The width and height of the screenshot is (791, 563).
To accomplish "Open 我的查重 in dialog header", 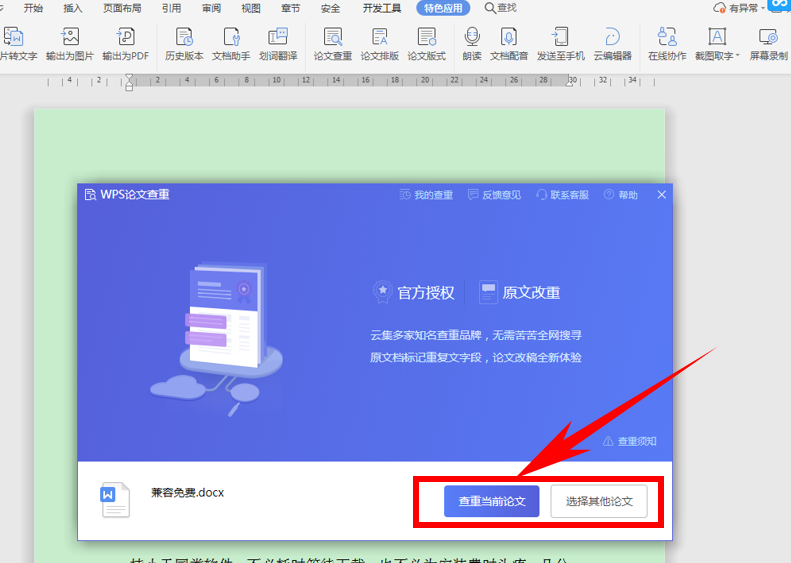I will pos(426,195).
